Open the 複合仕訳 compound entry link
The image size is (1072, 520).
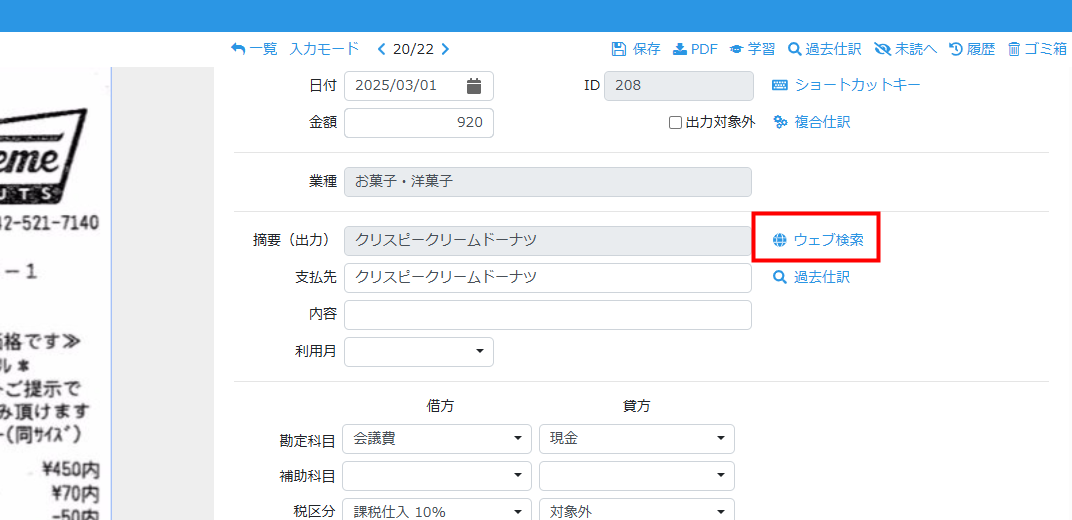click(812, 122)
